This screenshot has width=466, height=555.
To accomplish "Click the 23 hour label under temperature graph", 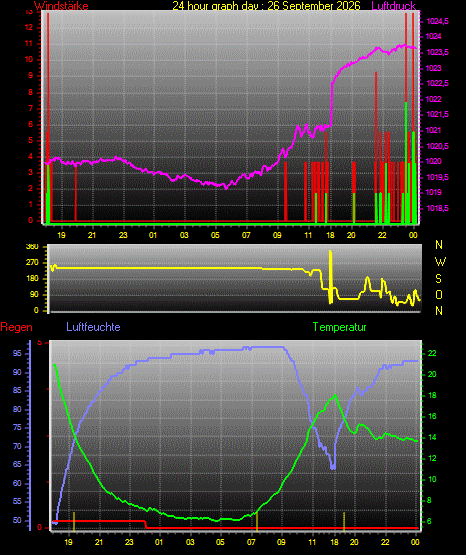I will 129,542.
